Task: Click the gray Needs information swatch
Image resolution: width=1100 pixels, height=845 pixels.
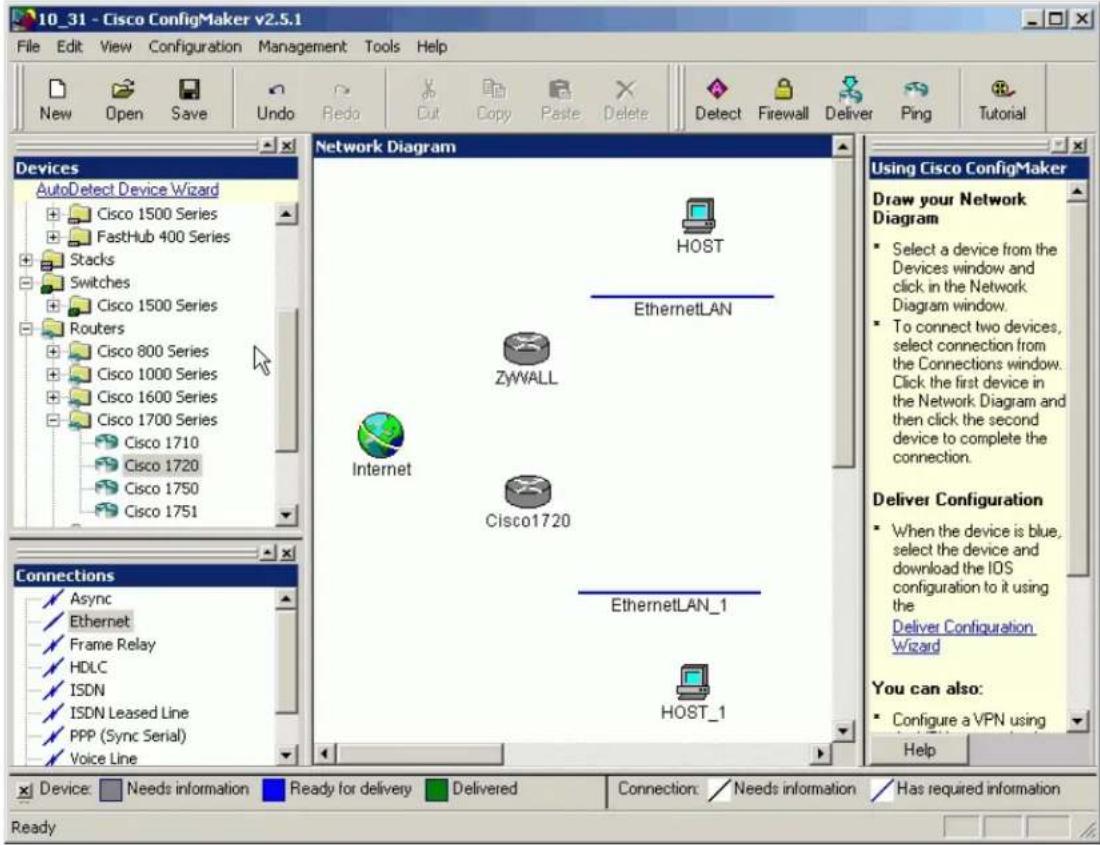Action: point(111,790)
